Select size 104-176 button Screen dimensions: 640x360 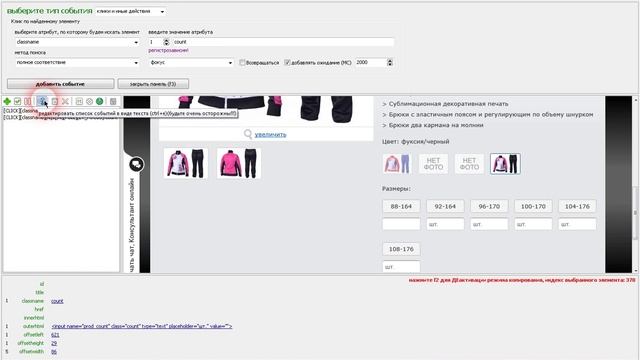pyautogui.click(x=577, y=206)
